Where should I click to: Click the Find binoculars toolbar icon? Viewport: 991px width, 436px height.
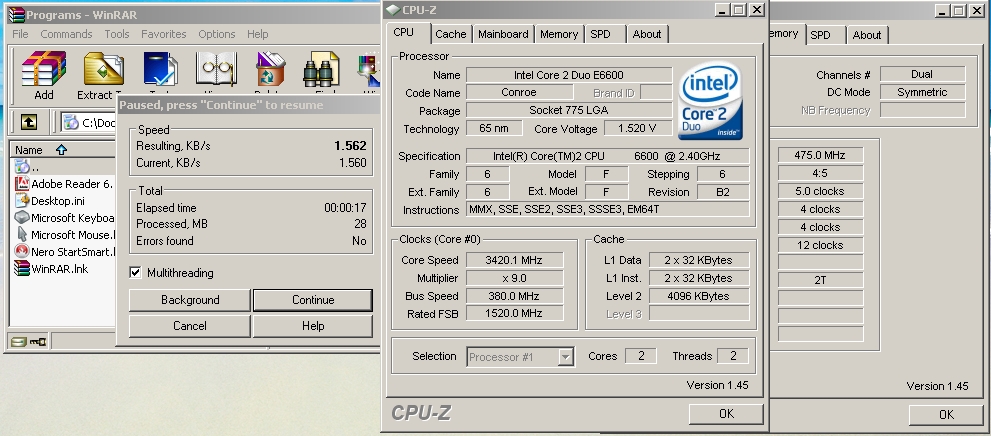(321, 68)
